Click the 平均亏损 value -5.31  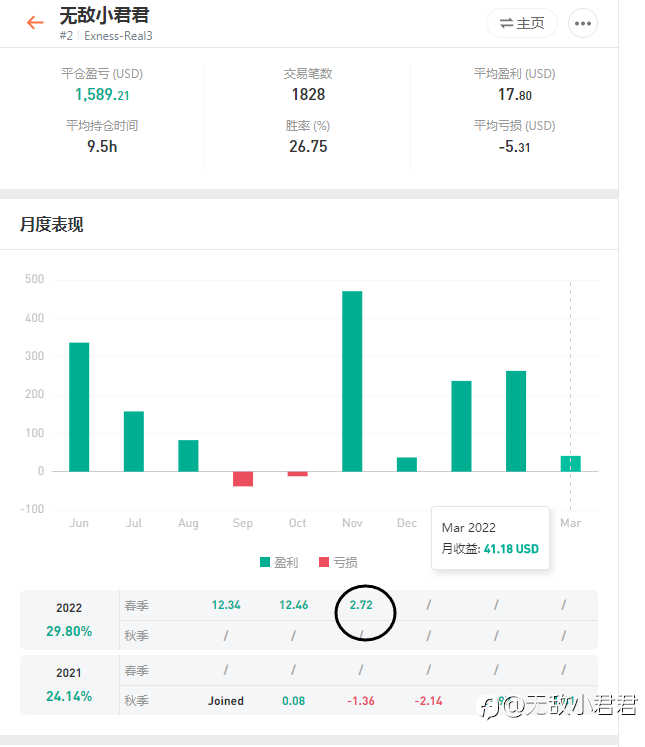point(514,146)
